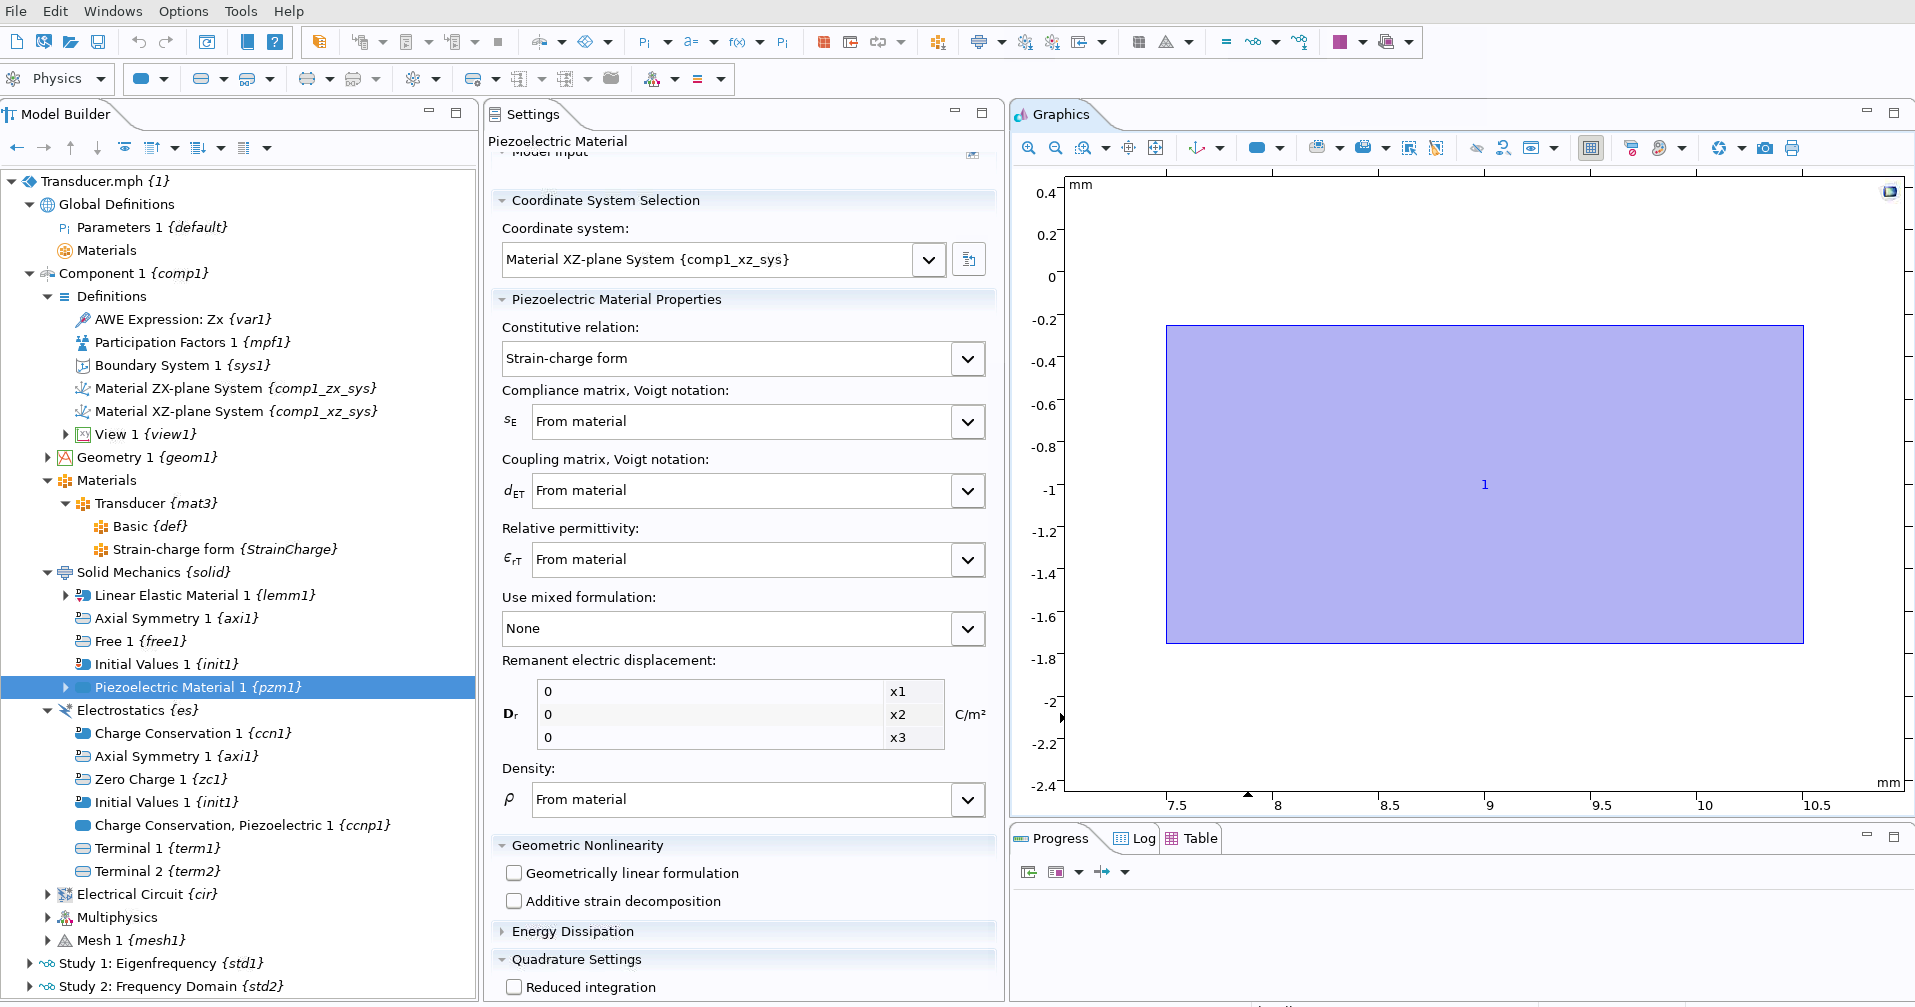
Task: Enable Reduced integration checkbox
Action: pos(514,987)
